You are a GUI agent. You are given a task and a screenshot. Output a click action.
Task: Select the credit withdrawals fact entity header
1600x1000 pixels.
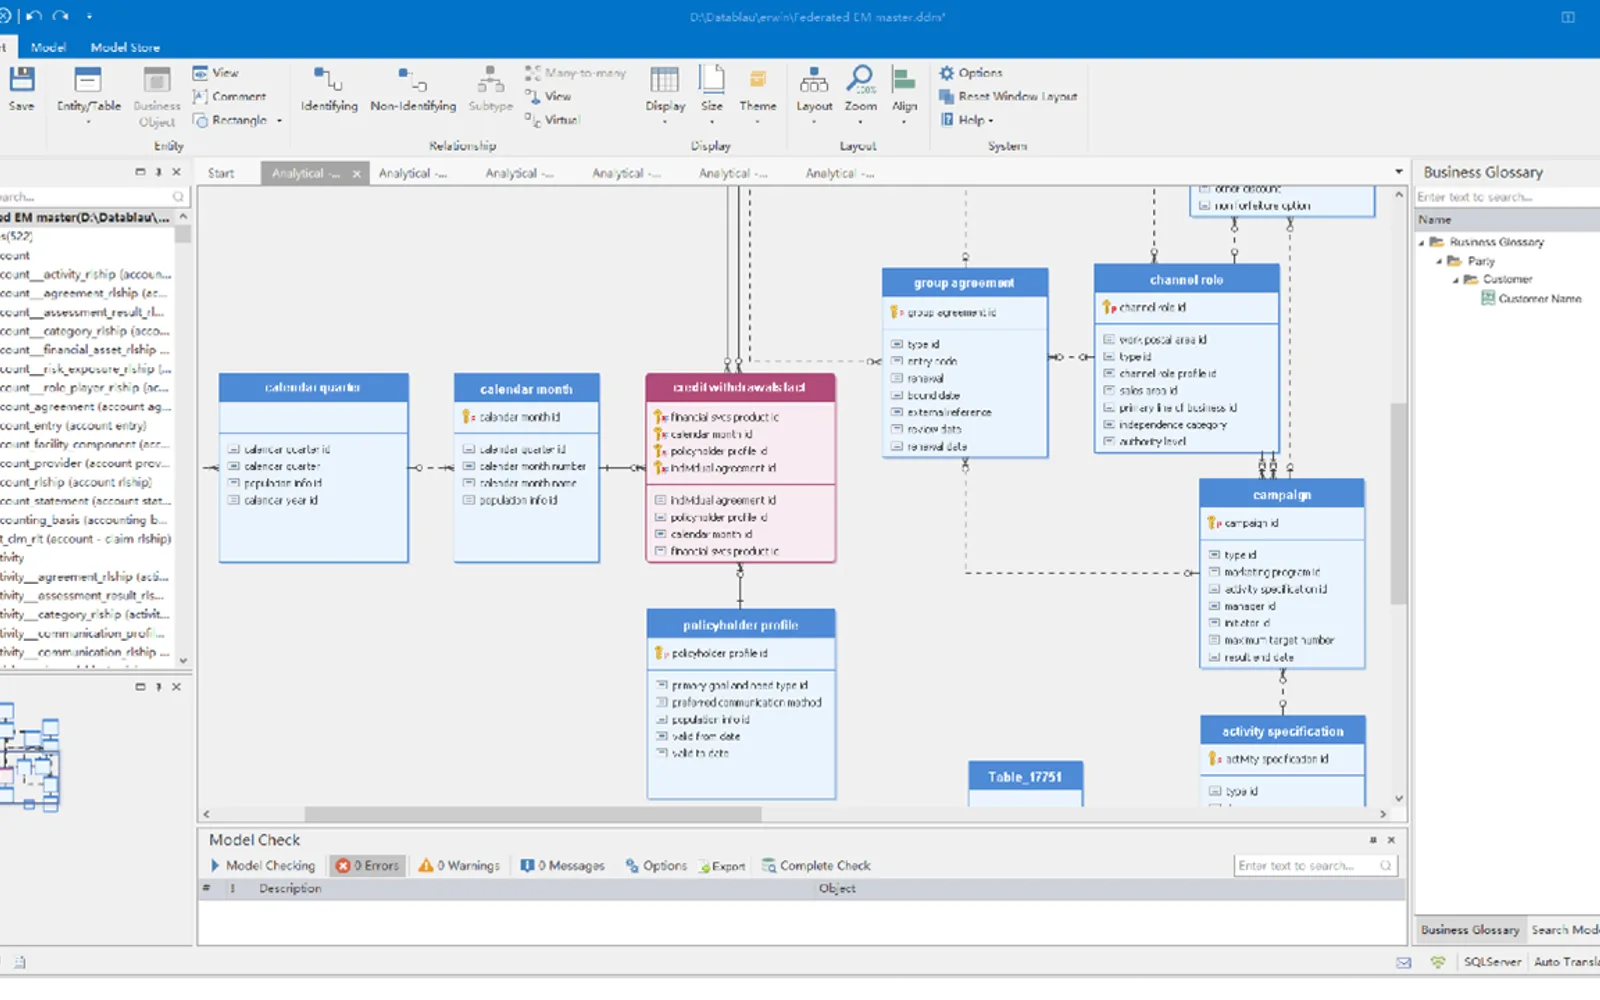(x=740, y=387)
